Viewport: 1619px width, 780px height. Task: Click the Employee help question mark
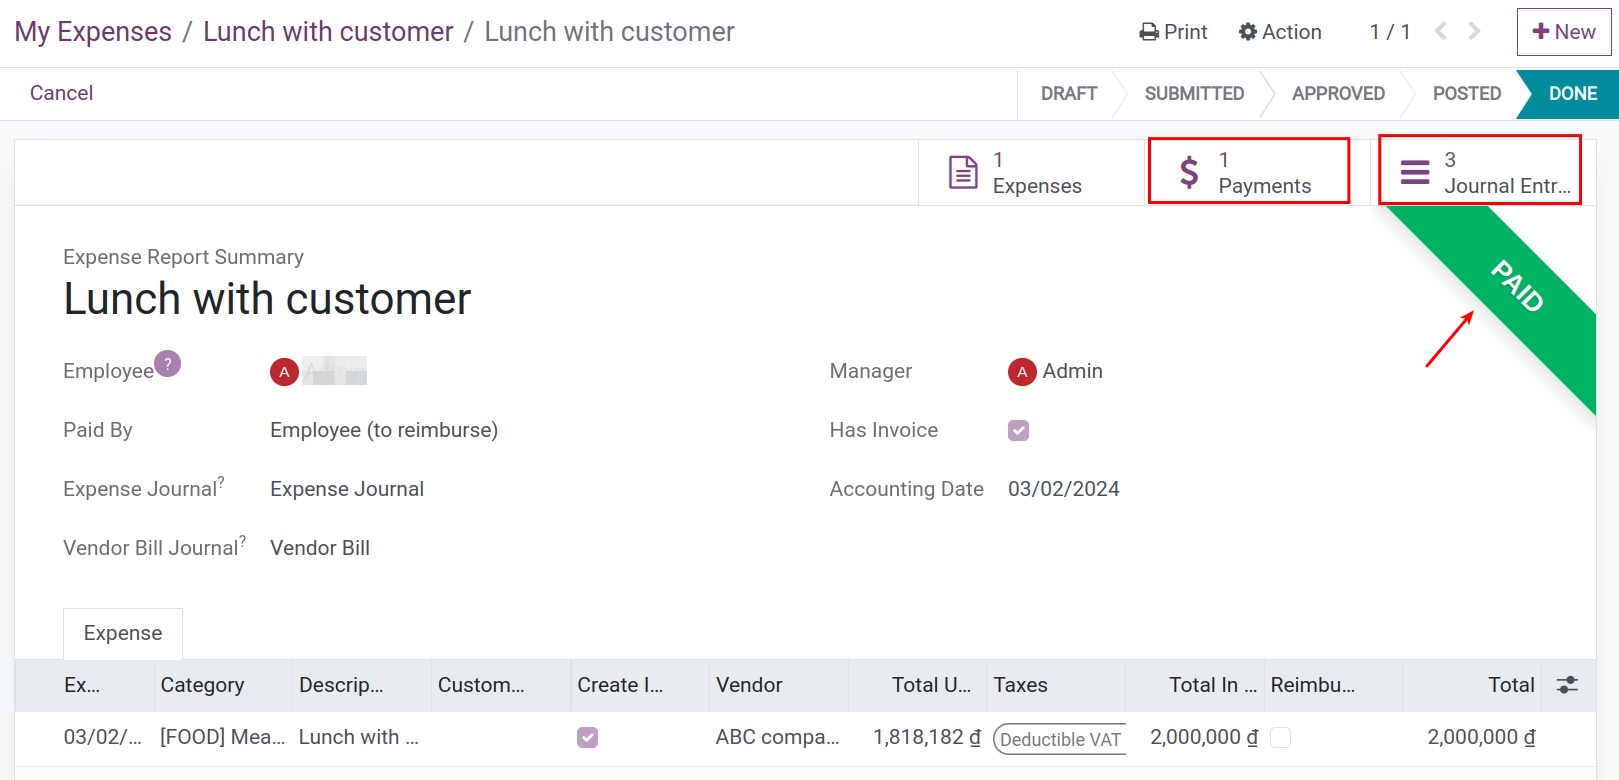pyautogui.click(x=168, y=363)
